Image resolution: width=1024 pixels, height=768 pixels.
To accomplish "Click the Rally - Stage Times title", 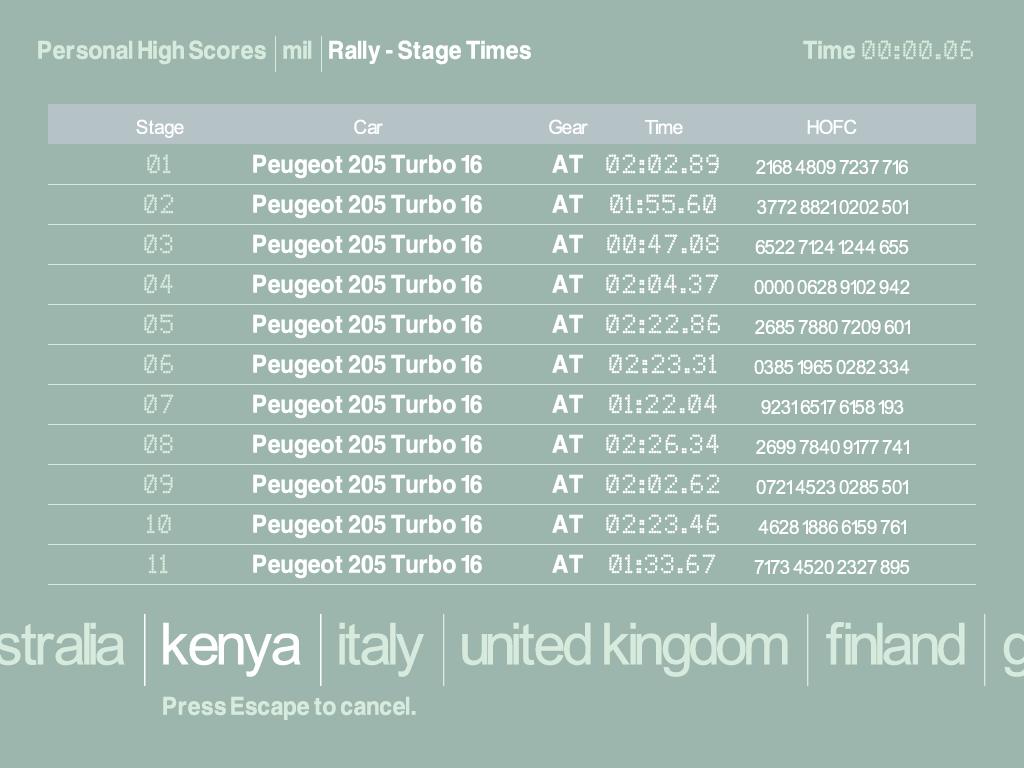I will 429,51.
